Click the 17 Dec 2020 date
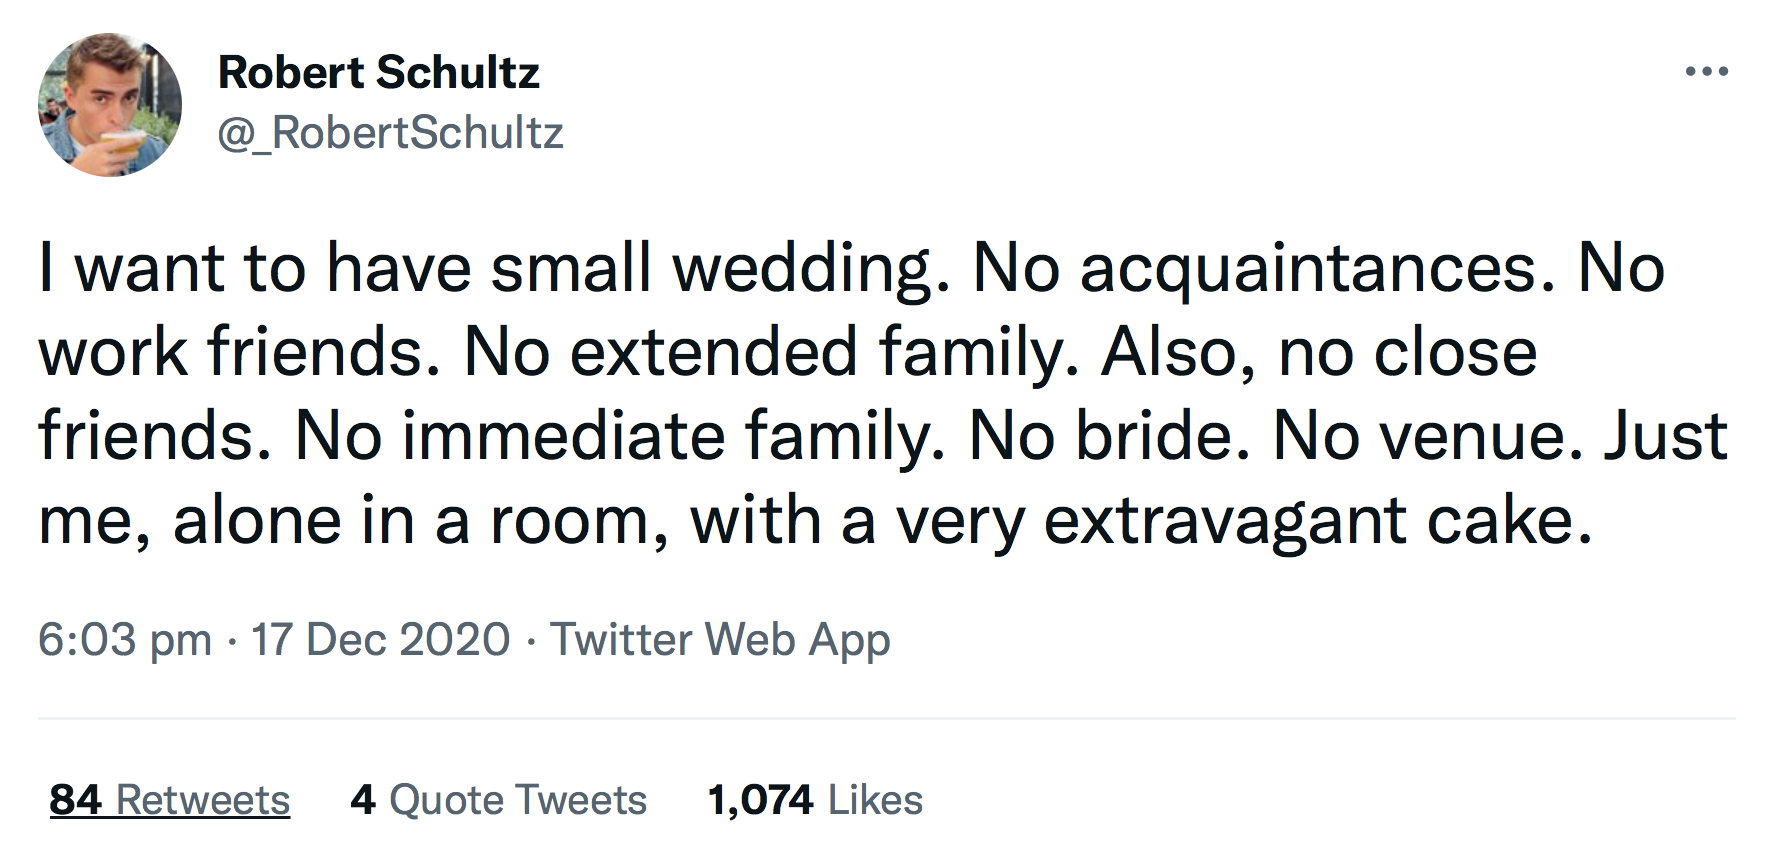 coord(380,640)
